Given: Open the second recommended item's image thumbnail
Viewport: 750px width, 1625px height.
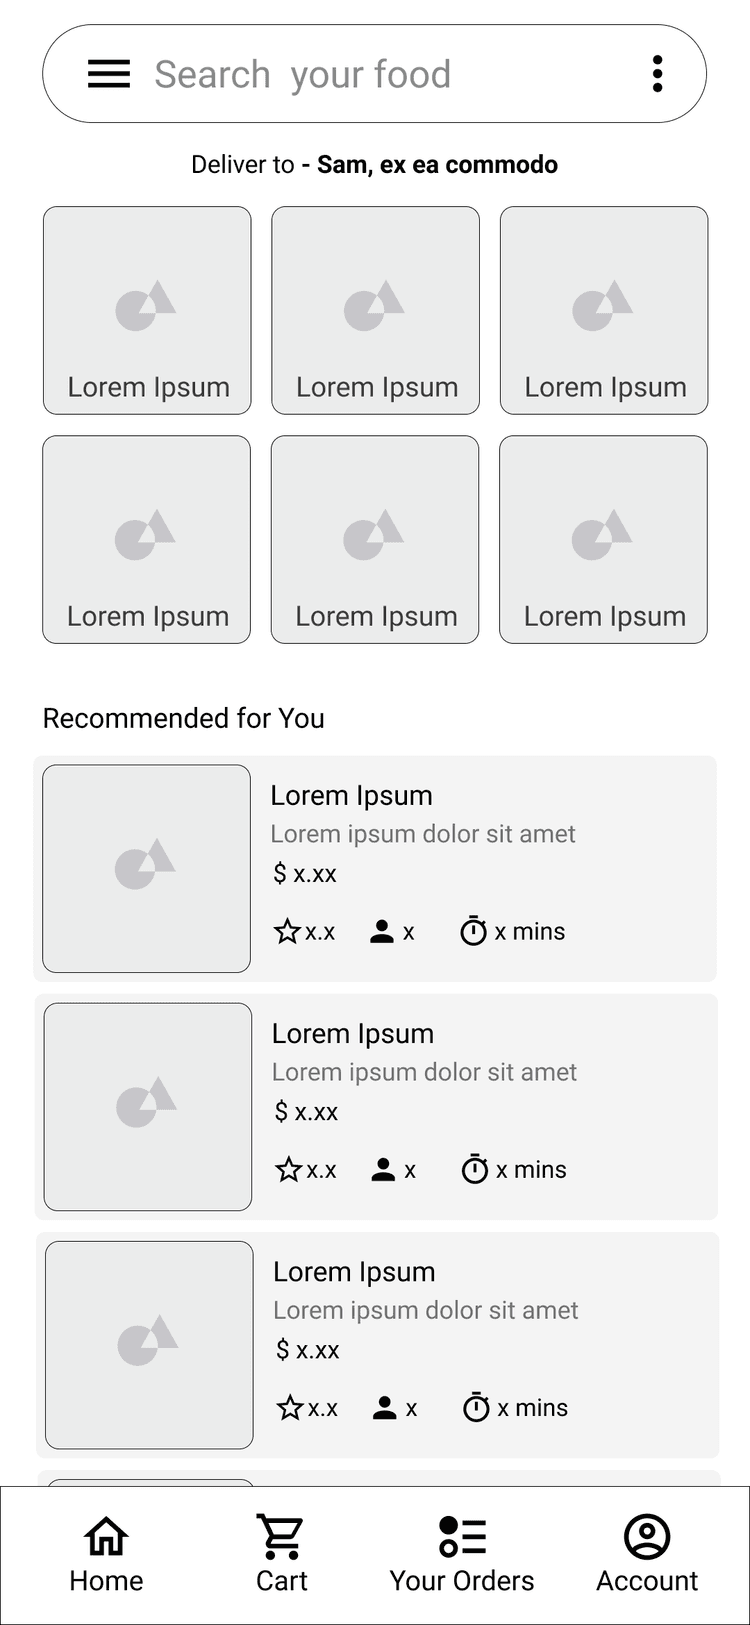Looking at the screenshot, I should click(148, 1107).
